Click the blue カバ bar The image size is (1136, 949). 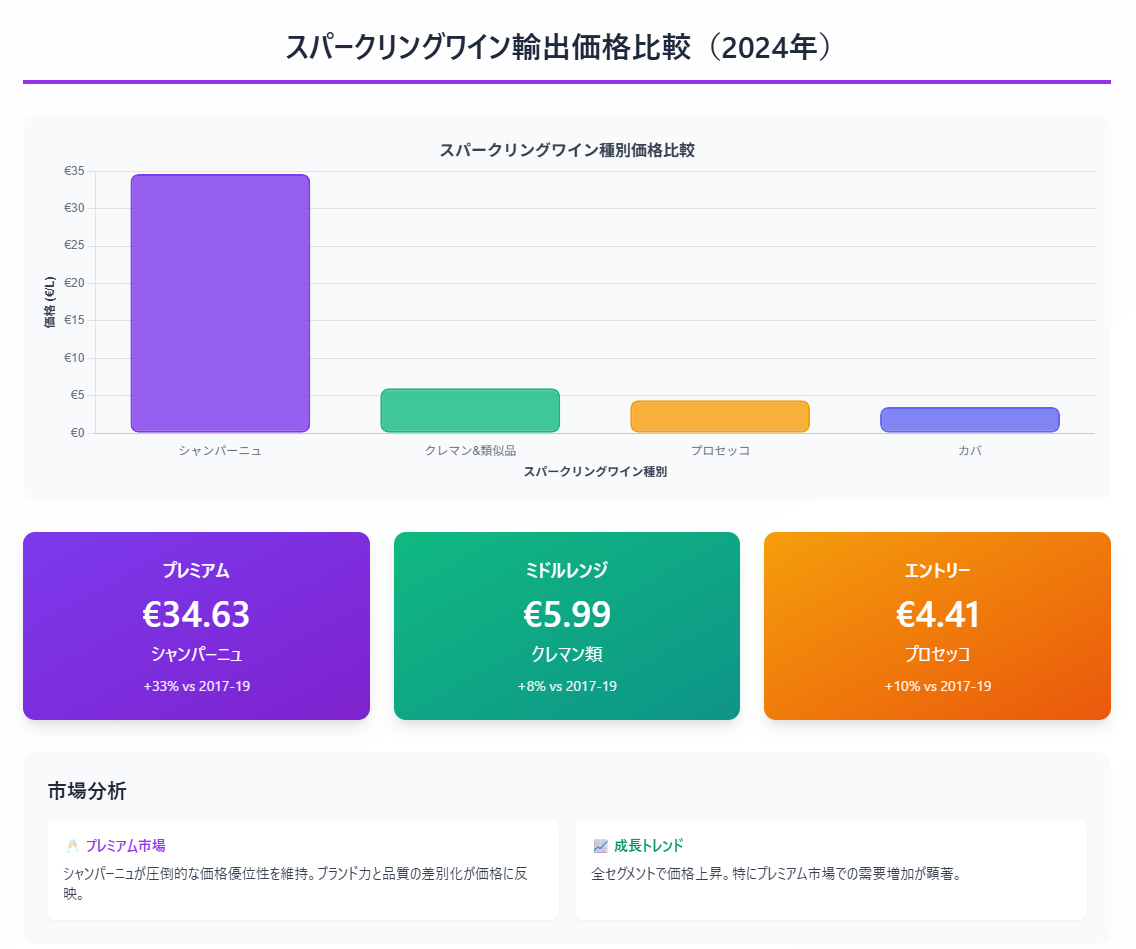[969, 420]
